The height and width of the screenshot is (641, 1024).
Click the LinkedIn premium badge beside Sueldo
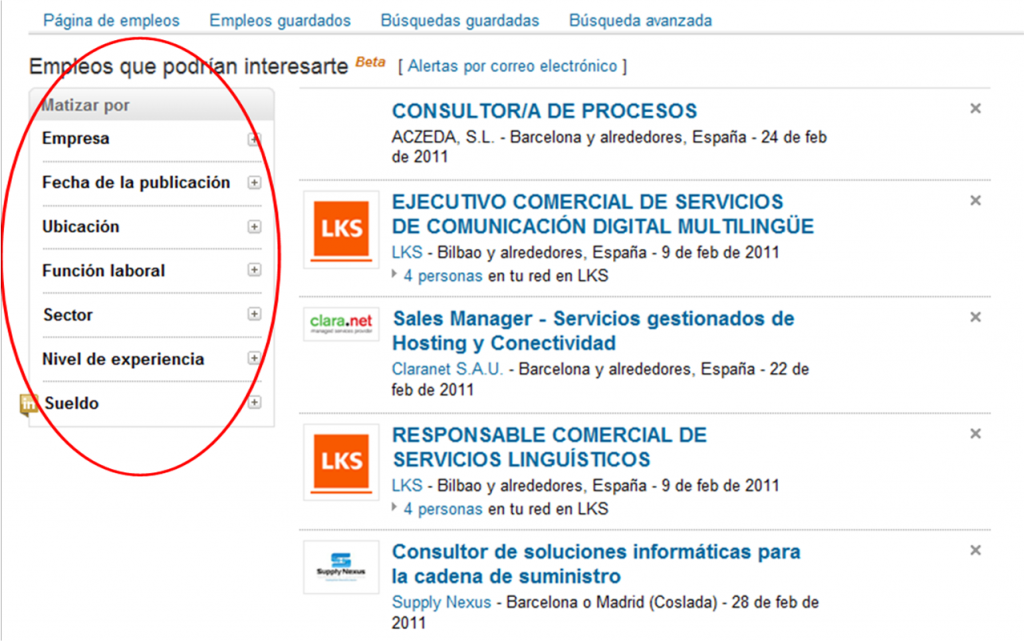coord(28,405)
